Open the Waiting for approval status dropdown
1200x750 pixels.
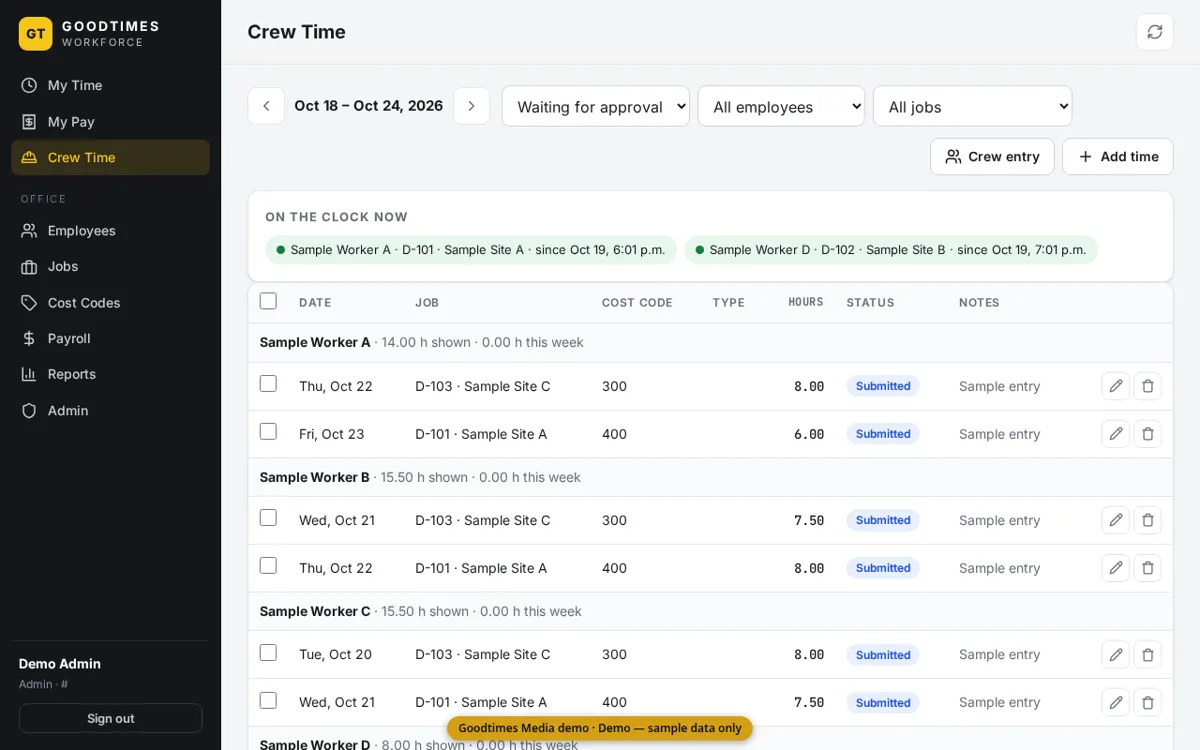[x=596, y=106]
